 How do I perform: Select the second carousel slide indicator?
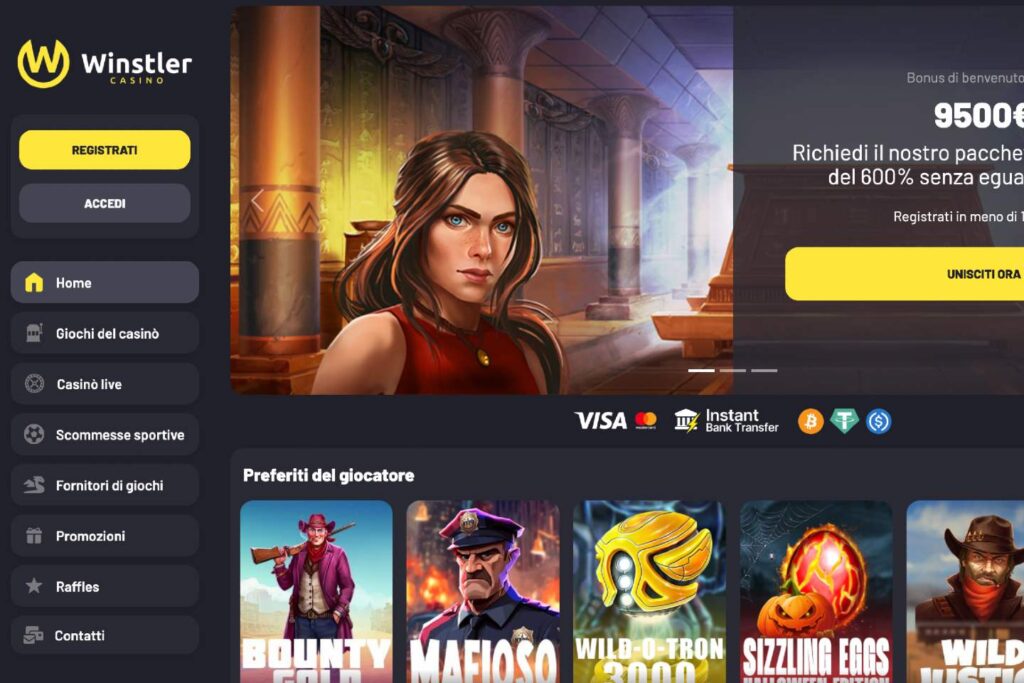(733, 370)
